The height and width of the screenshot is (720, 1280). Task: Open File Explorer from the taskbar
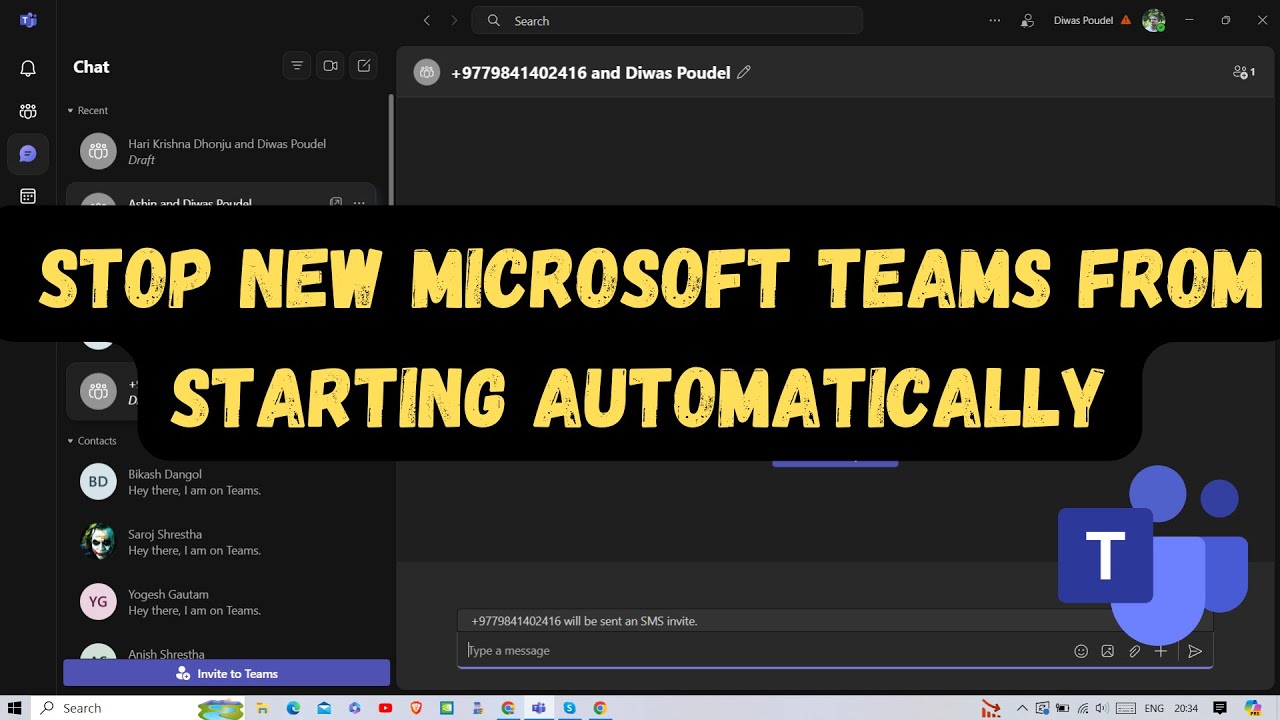click(263, 708)
